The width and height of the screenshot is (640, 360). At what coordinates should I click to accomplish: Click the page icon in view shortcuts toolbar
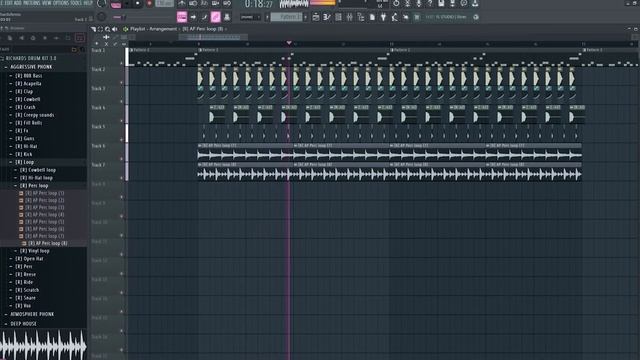(372, 17)
